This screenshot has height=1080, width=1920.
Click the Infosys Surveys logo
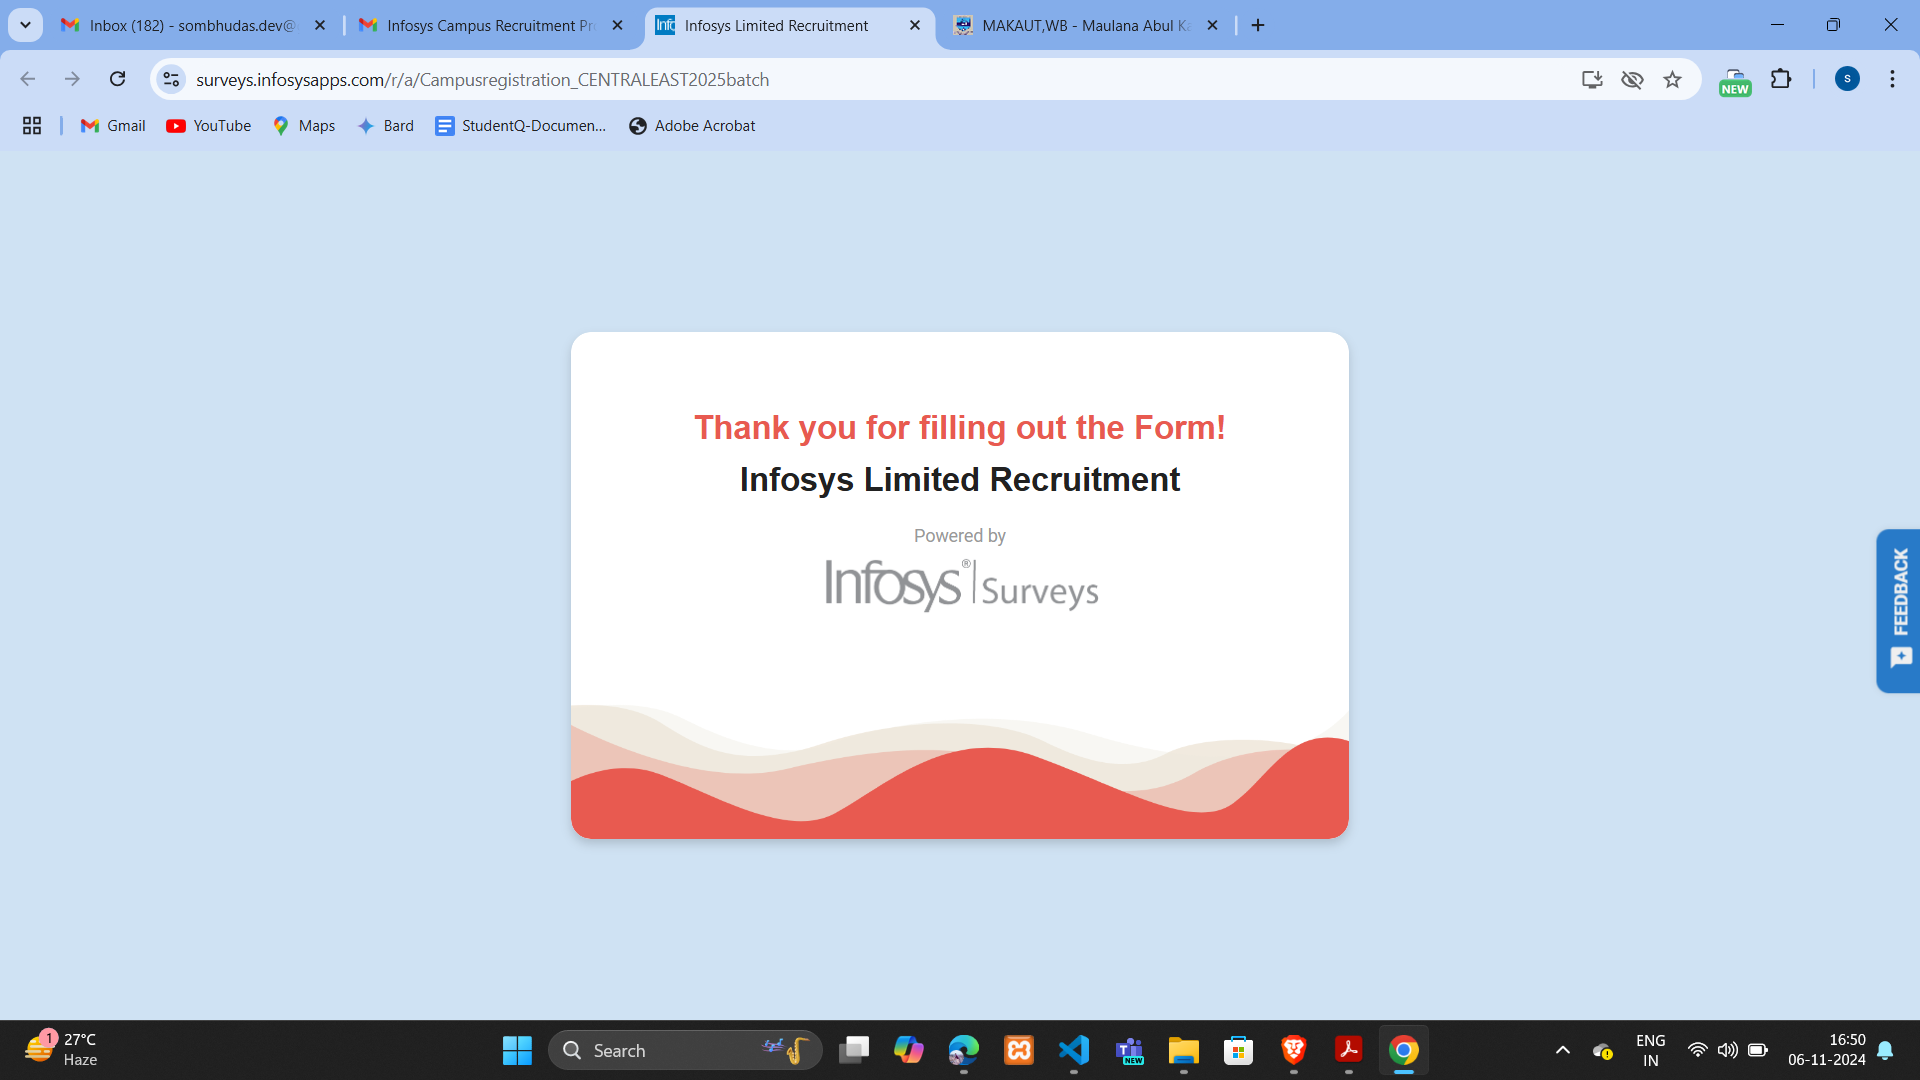[x=961, y=585]
